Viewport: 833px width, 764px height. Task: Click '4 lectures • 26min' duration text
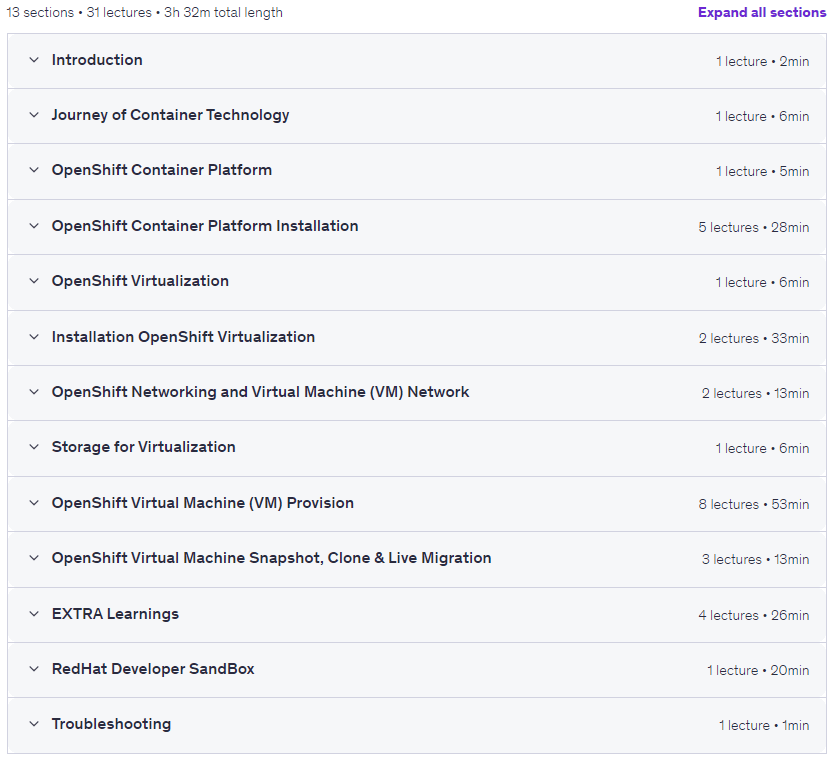pos(754,615)
